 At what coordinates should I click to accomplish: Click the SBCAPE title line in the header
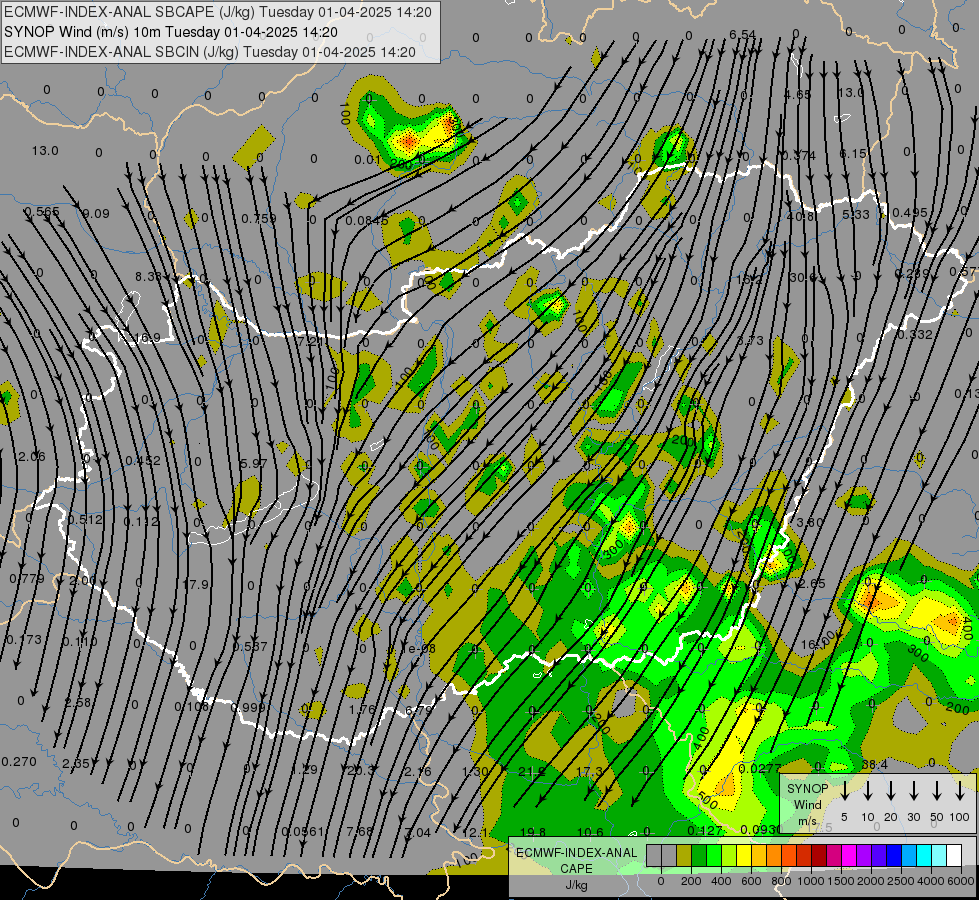pos(218,12)
